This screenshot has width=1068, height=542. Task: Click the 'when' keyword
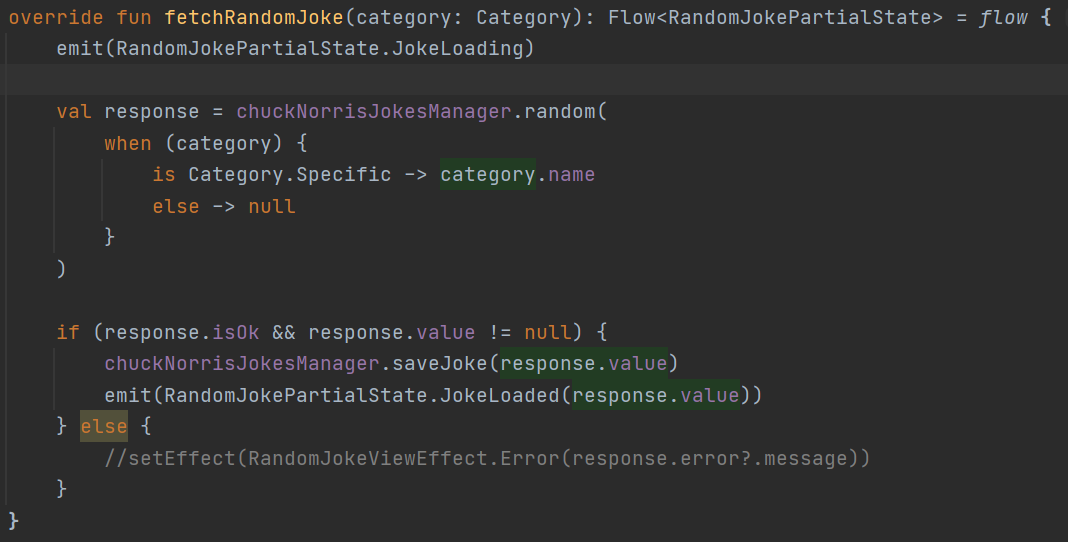pos(128,143)
